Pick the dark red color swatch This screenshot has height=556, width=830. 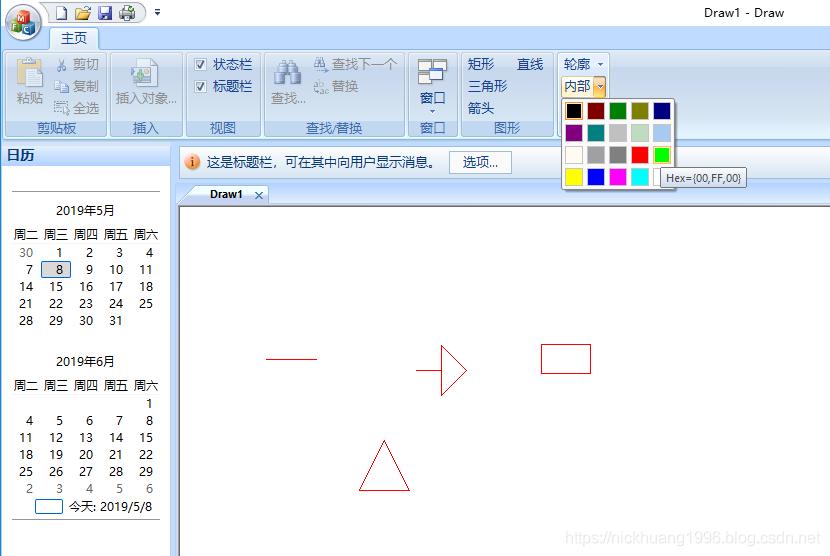point(596,111)
